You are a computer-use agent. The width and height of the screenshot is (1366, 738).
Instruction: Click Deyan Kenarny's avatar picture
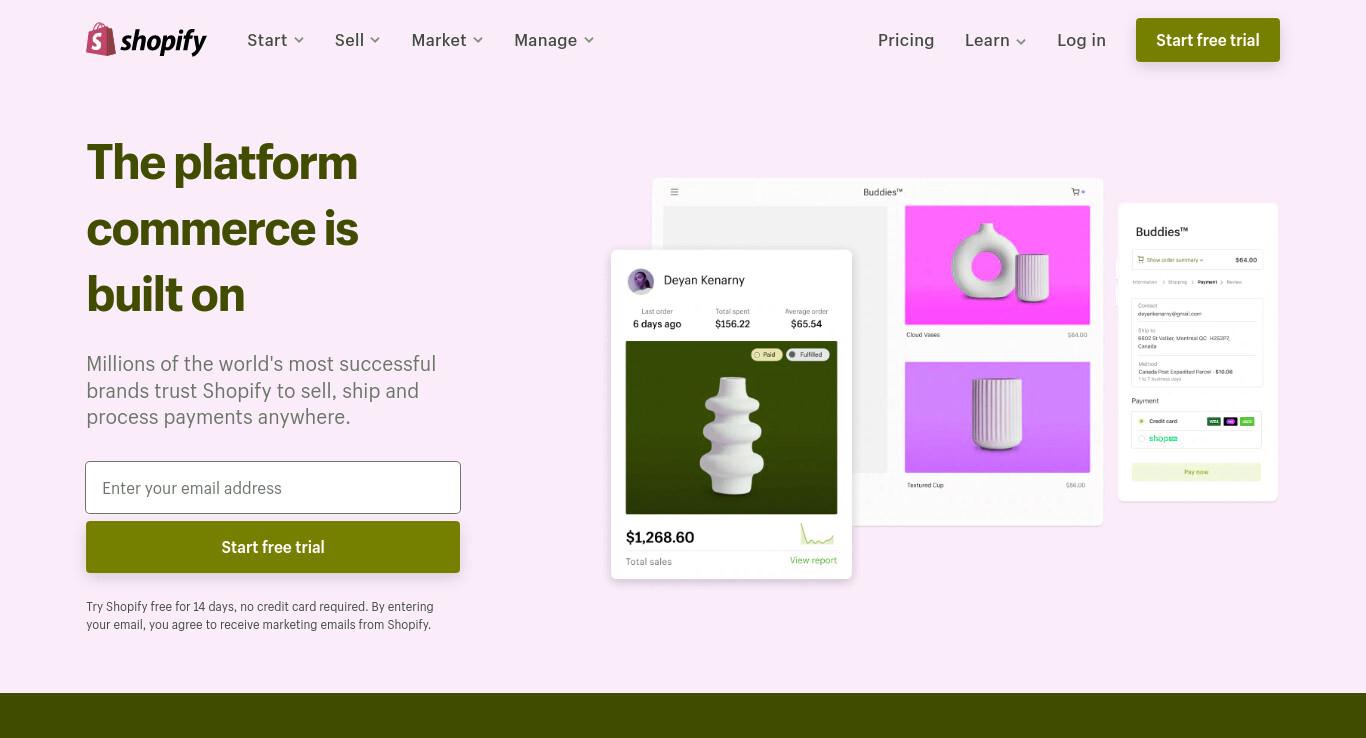(x=641, y=281)
